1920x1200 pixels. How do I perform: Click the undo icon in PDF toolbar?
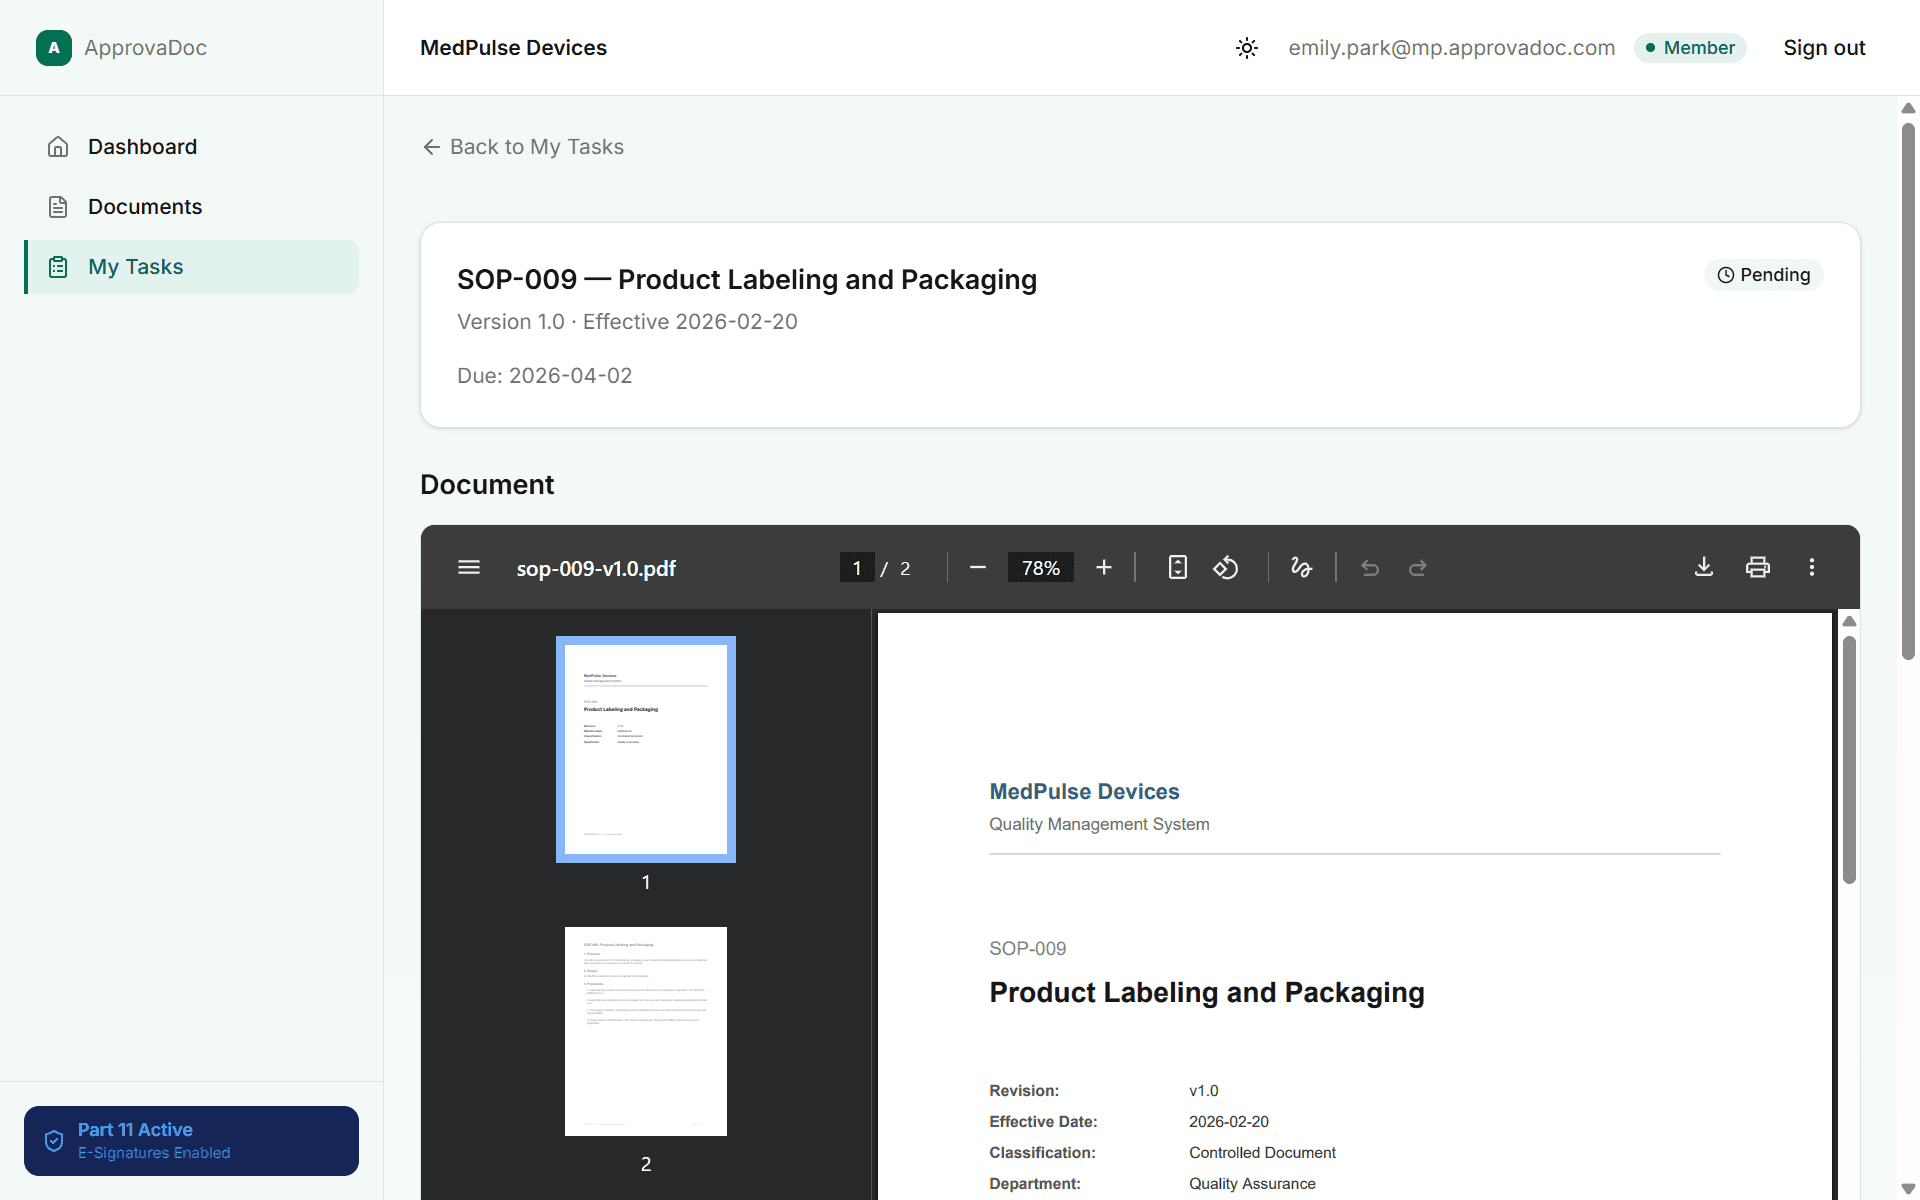(1369, 568)
